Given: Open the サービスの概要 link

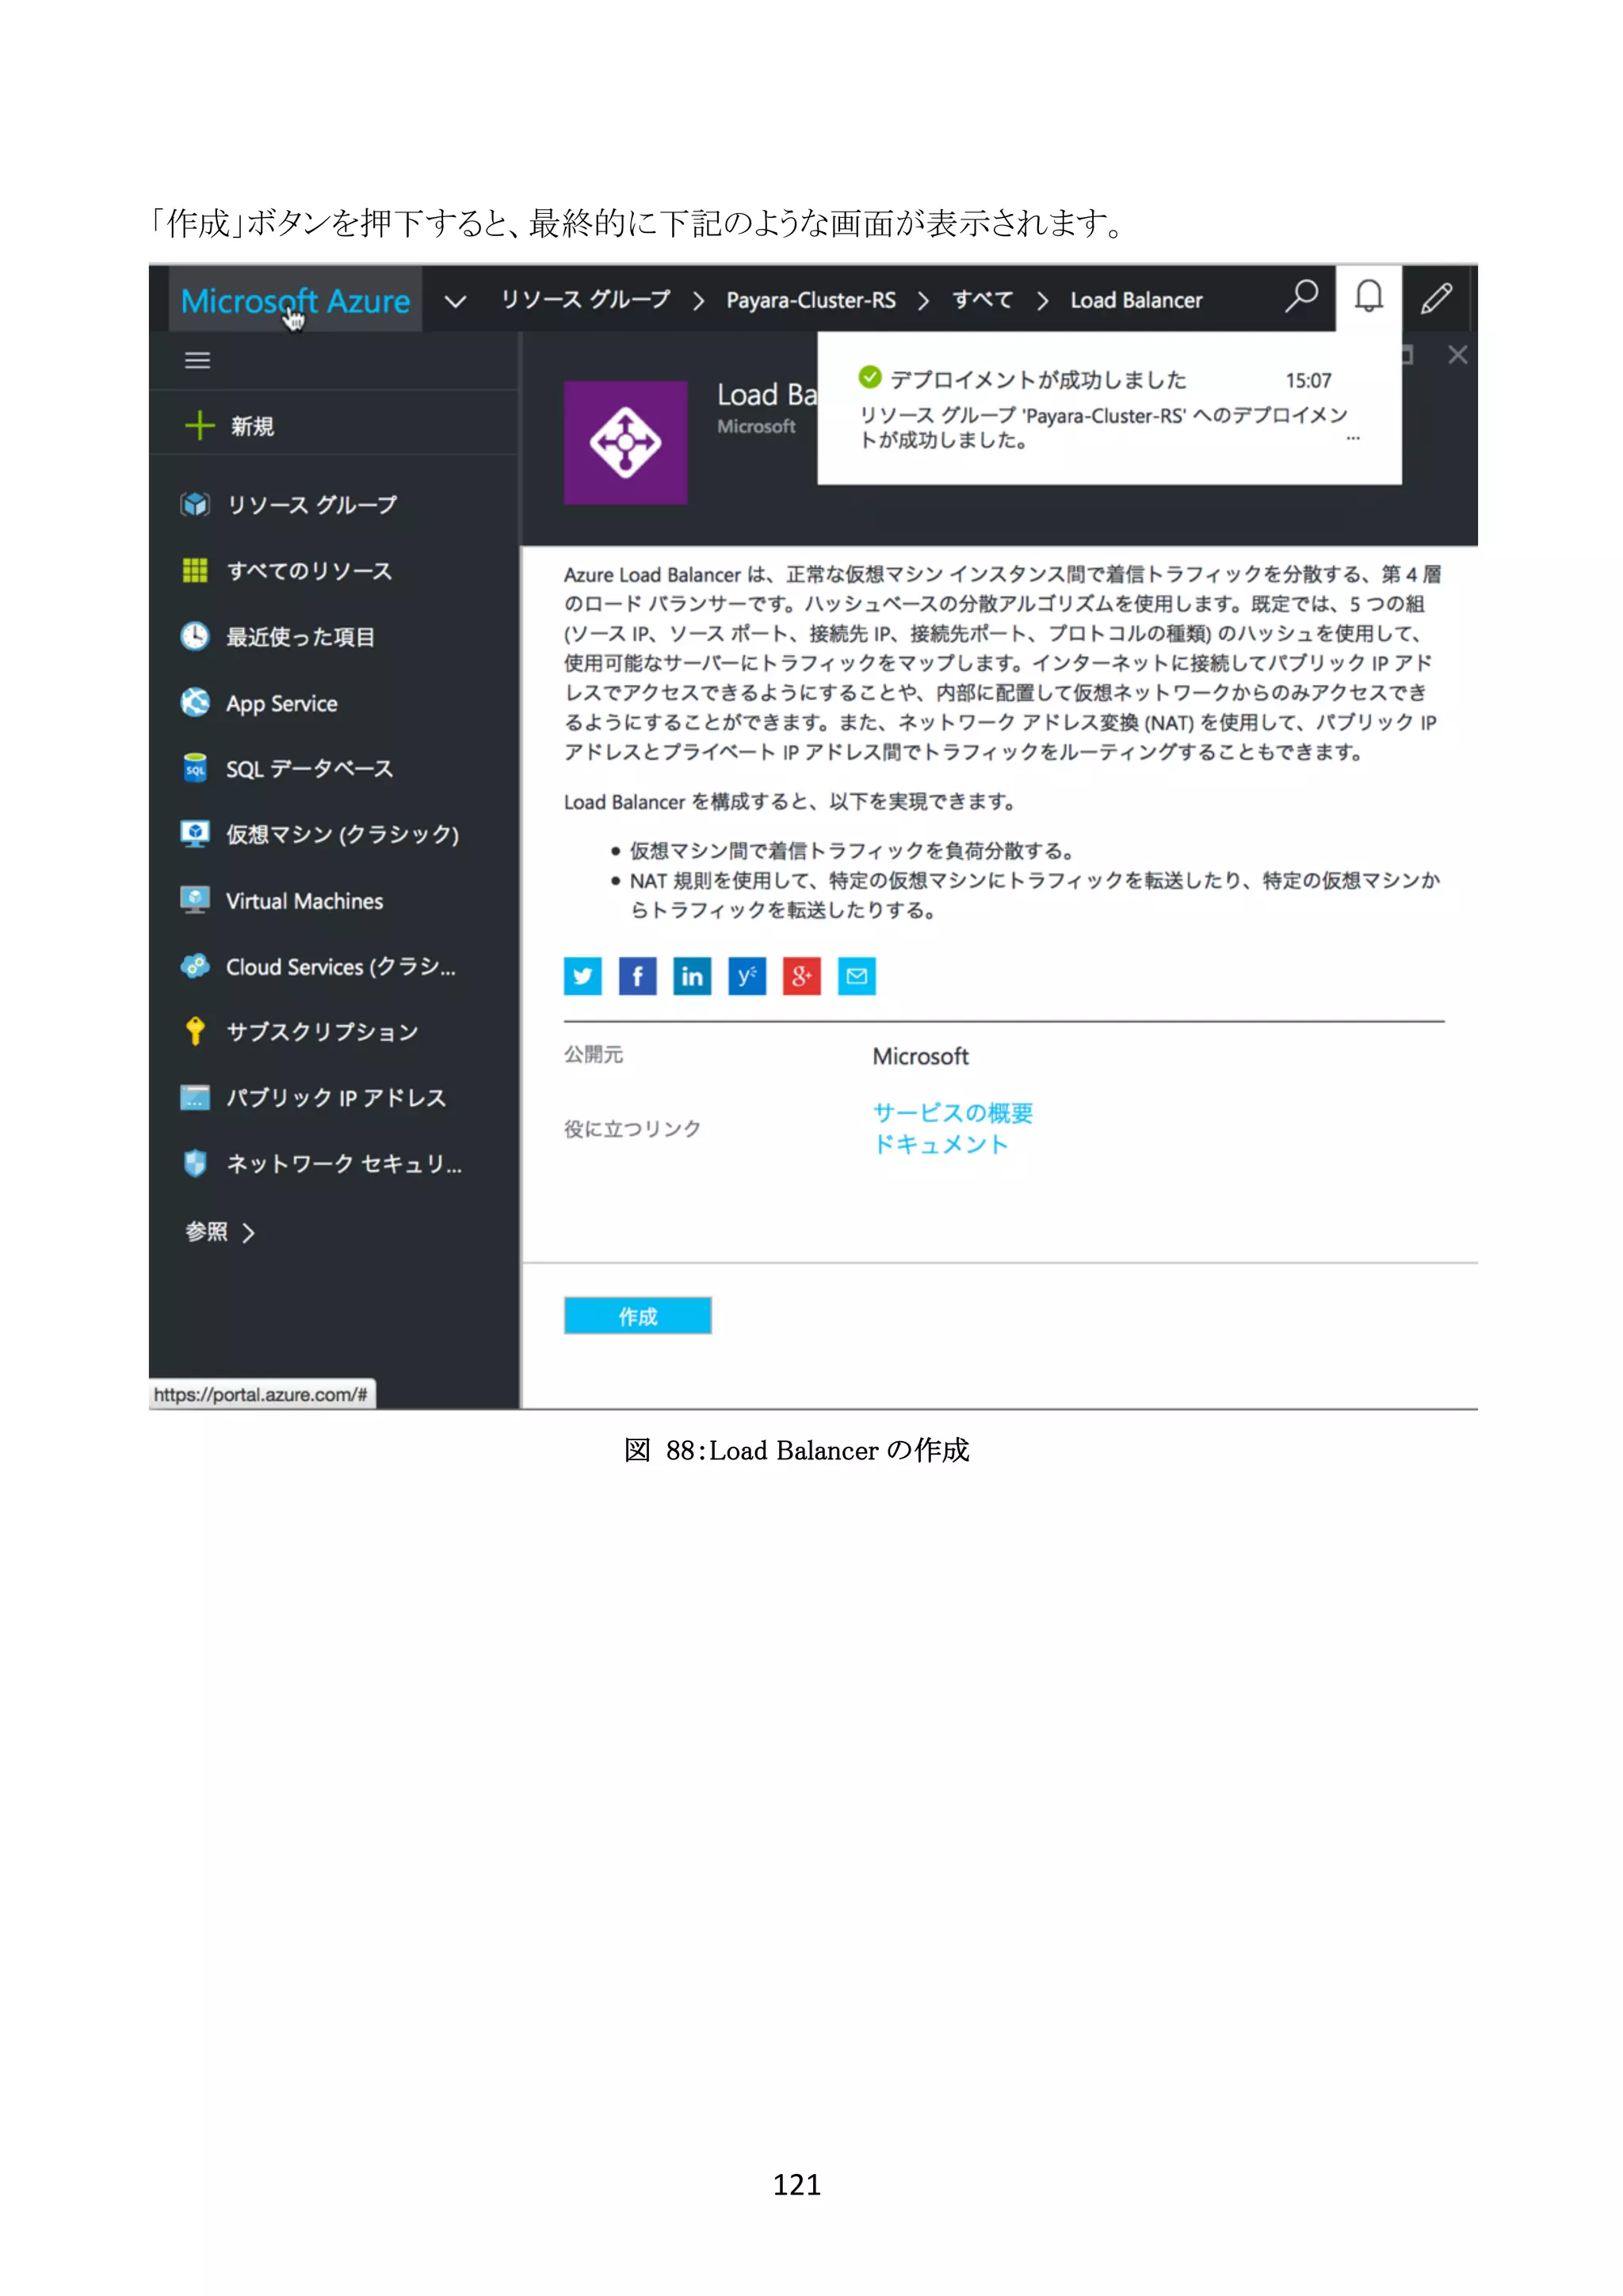Looking at the screenshot, I should tap(953, 1112).
